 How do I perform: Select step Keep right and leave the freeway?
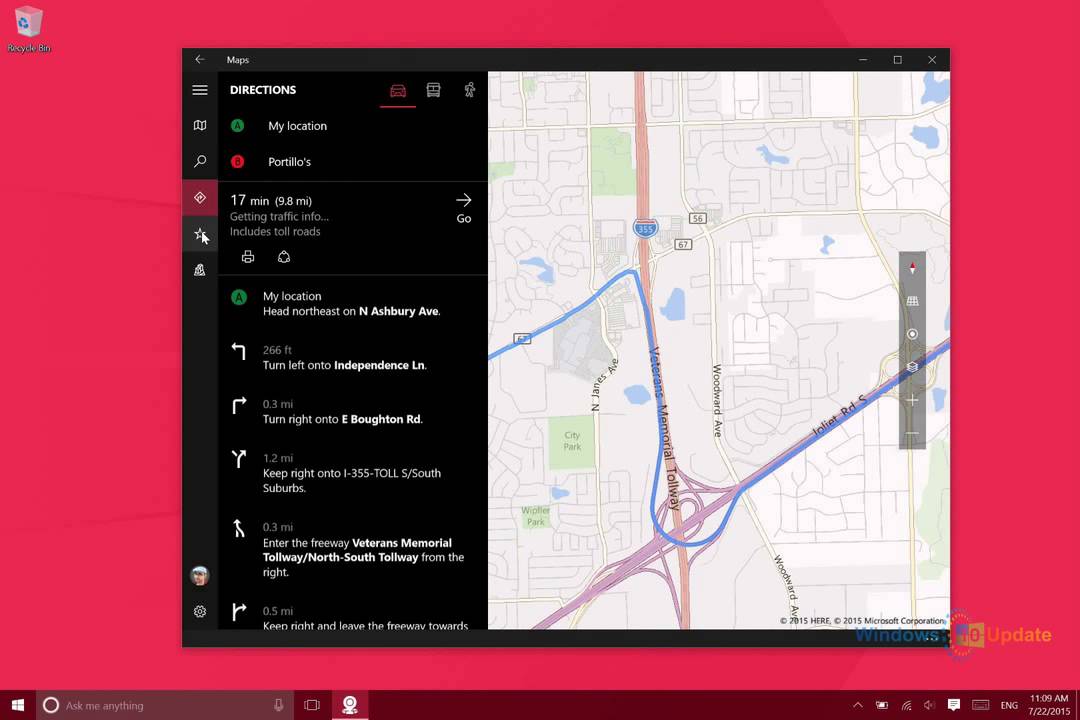pos(353,617)
